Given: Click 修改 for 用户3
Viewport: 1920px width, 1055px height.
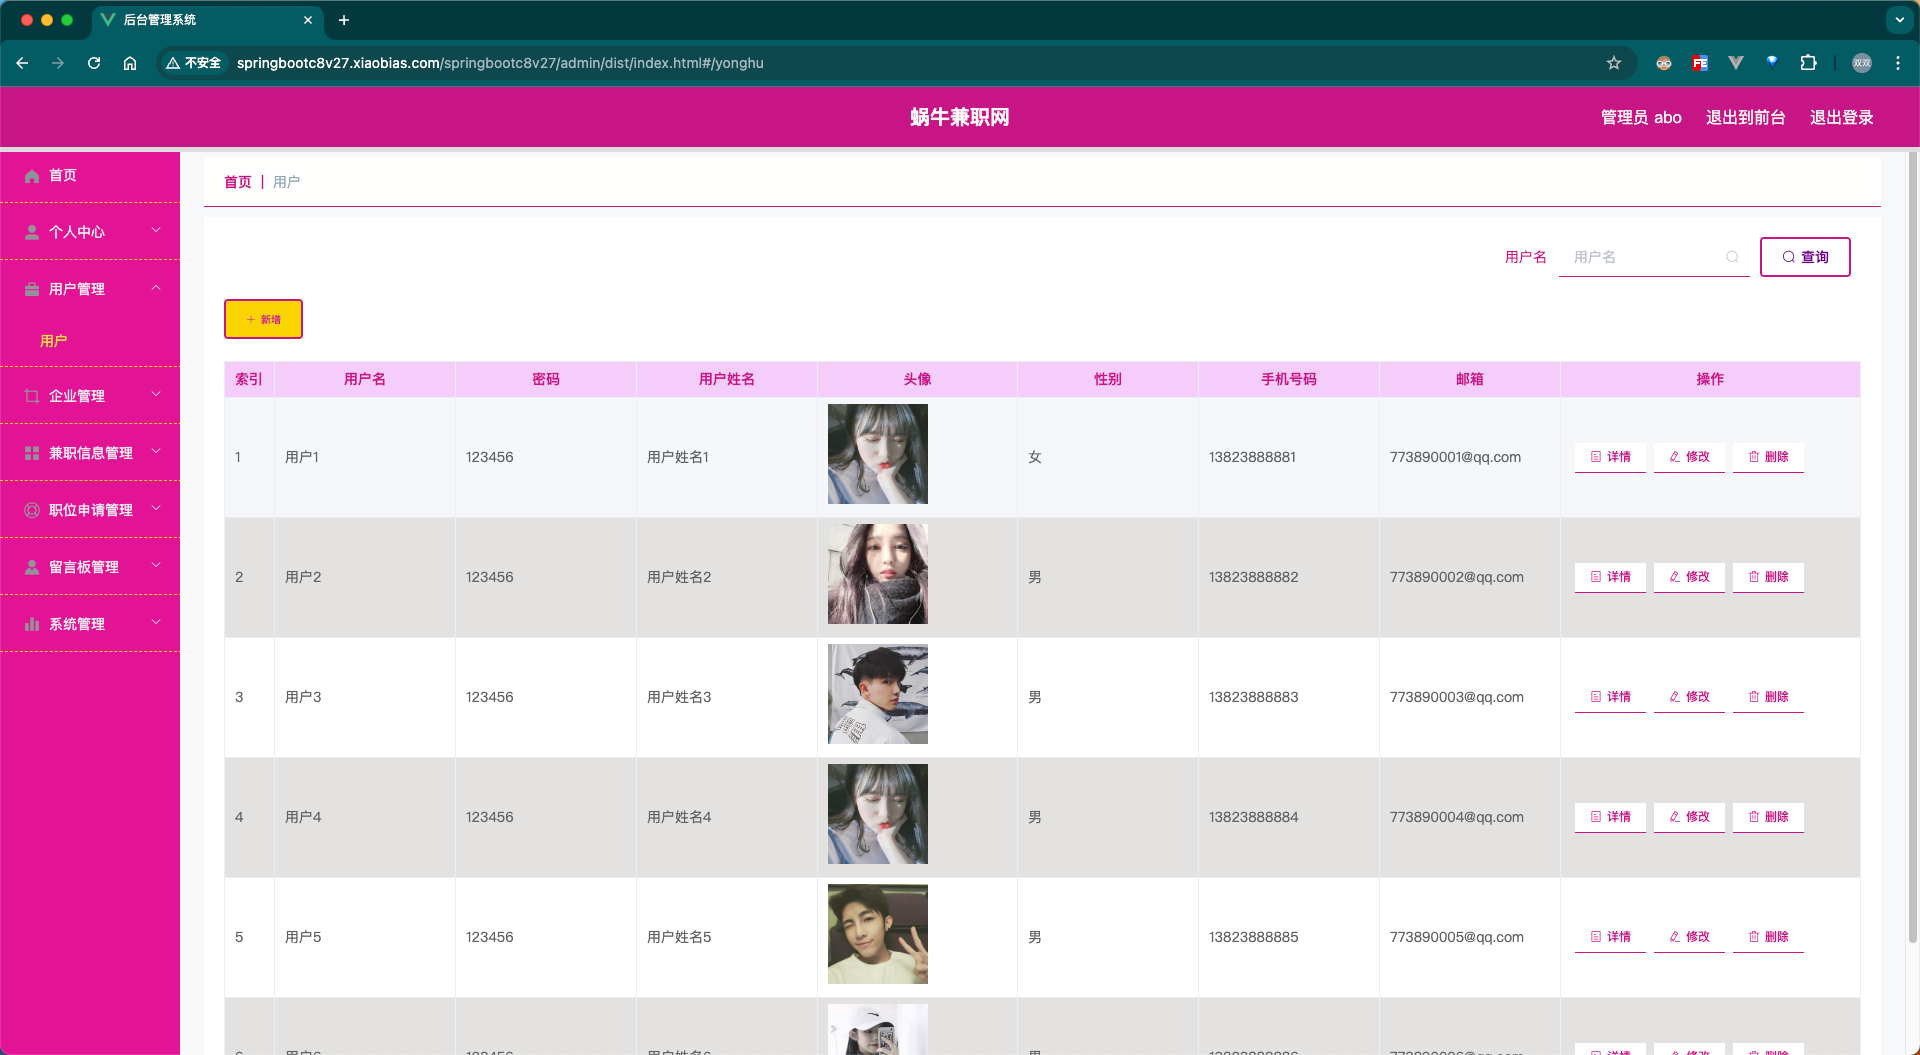Looking at the screenshot, I should tap(1689, 697).
